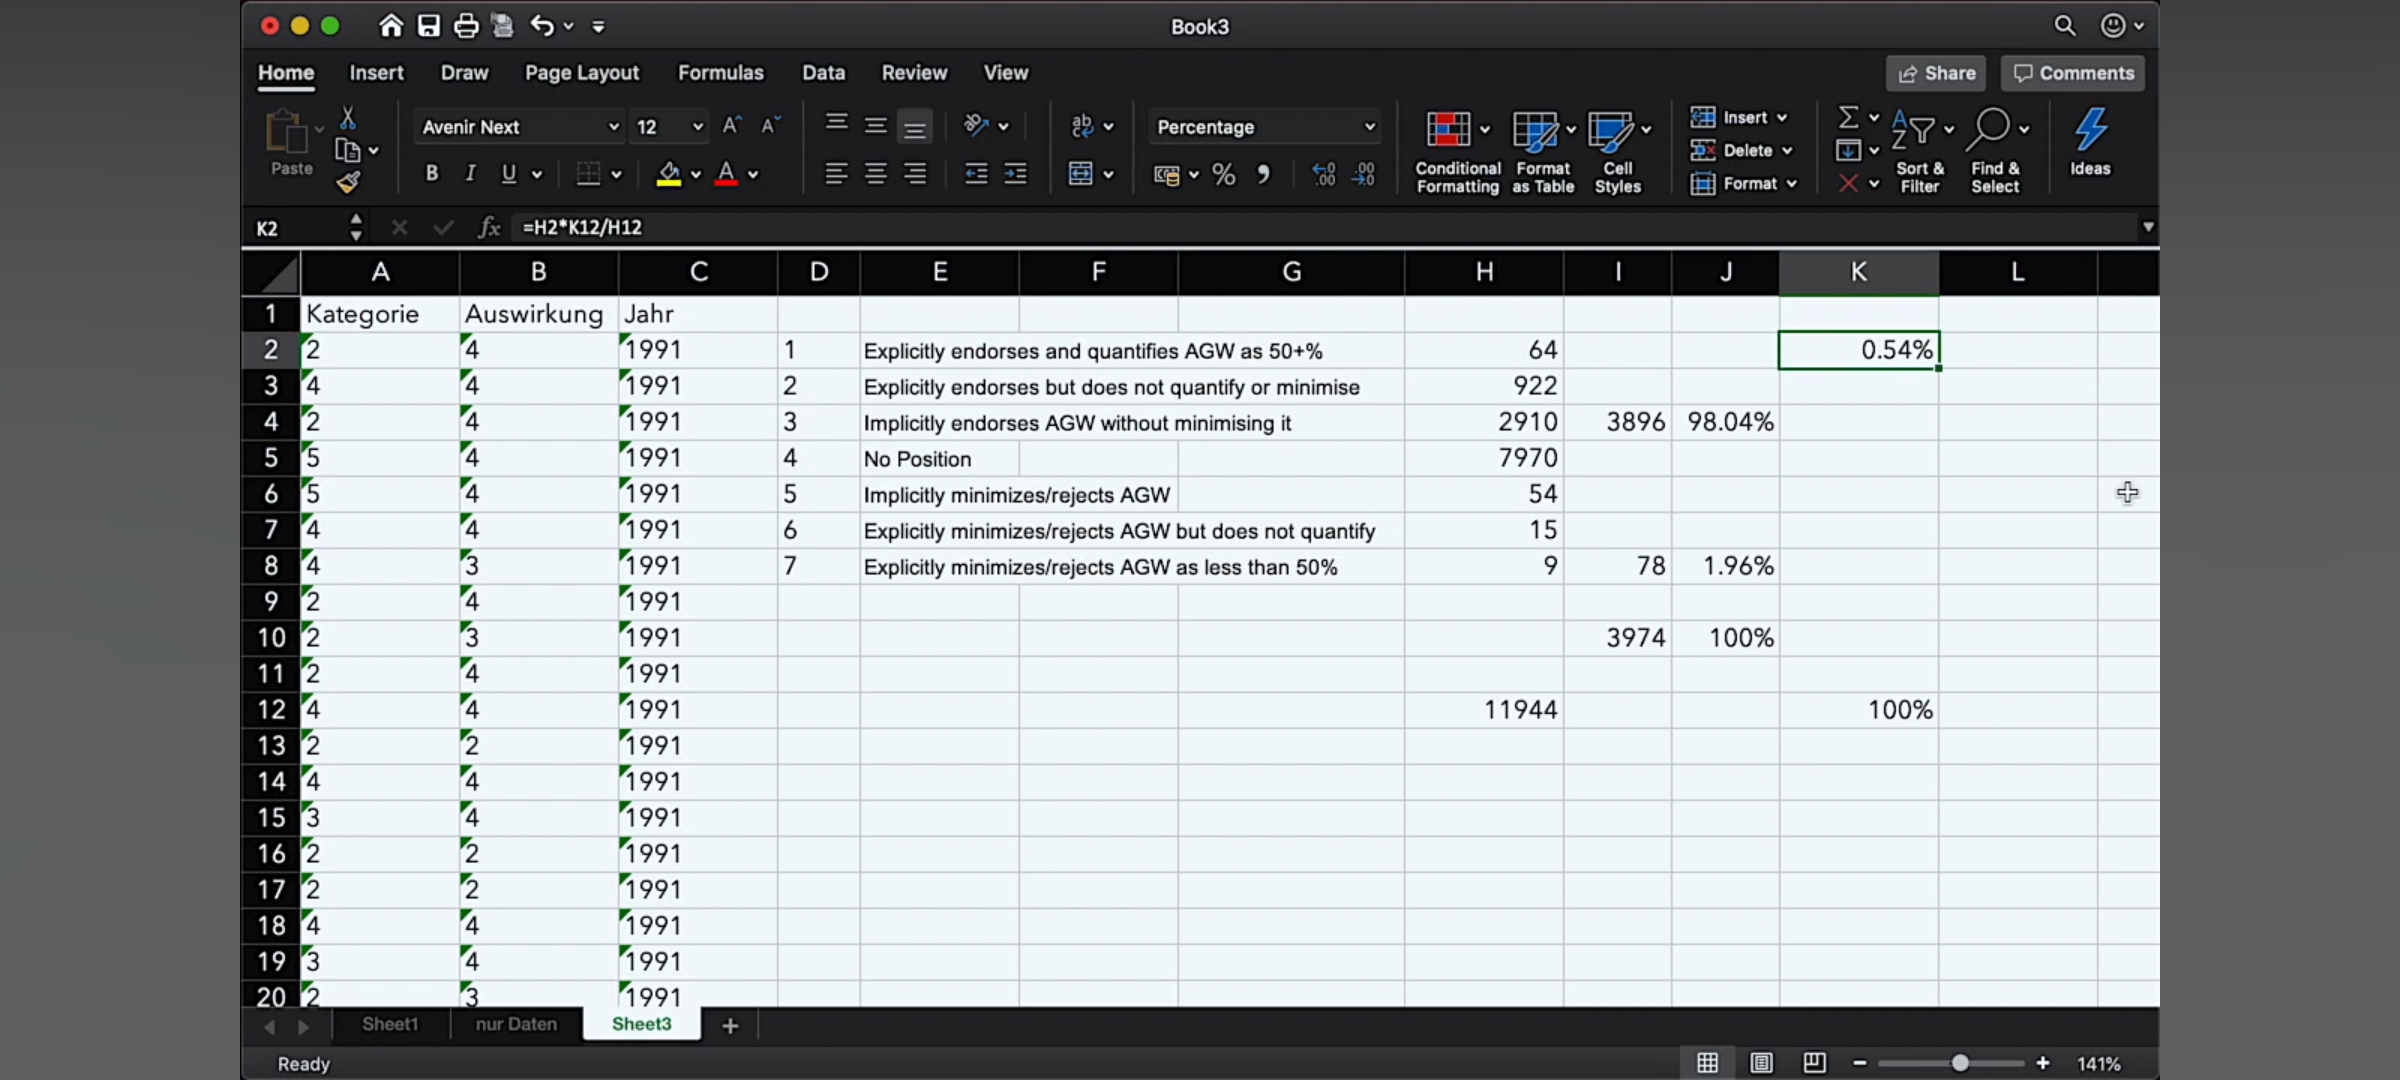2400x1080 pixels.
Task: Toggle Italic formatting
Action: click(470, 174)
